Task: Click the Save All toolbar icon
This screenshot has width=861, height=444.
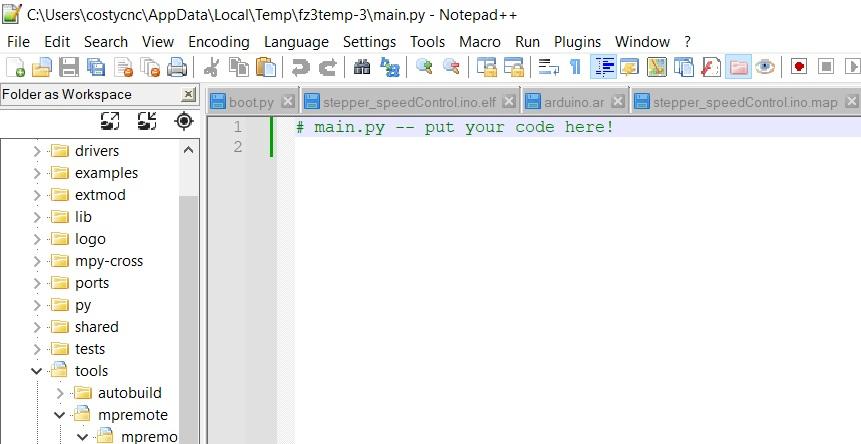Action: 96,67
